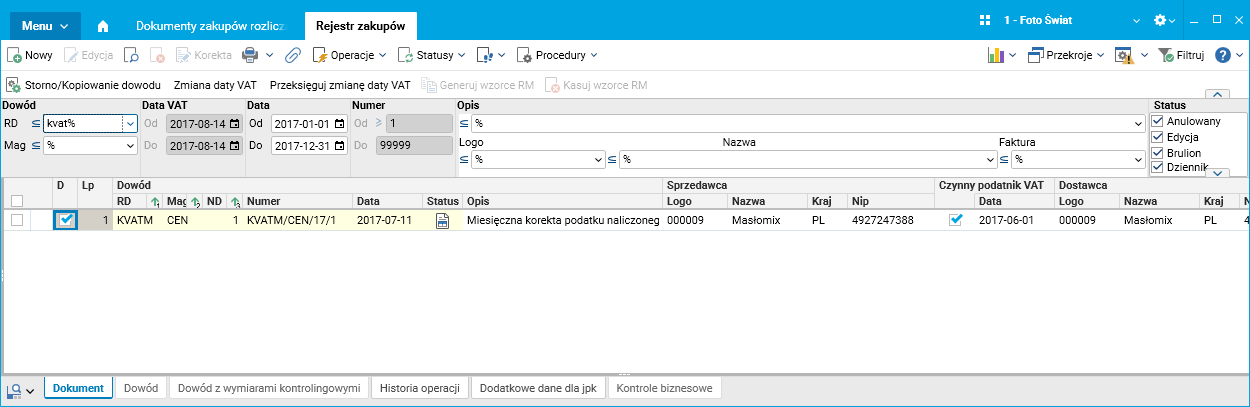The width and height of the screenshot is (1250, 407).
Task: Expand the Opis filter dropdown
Action: [x=1139, y=124]
